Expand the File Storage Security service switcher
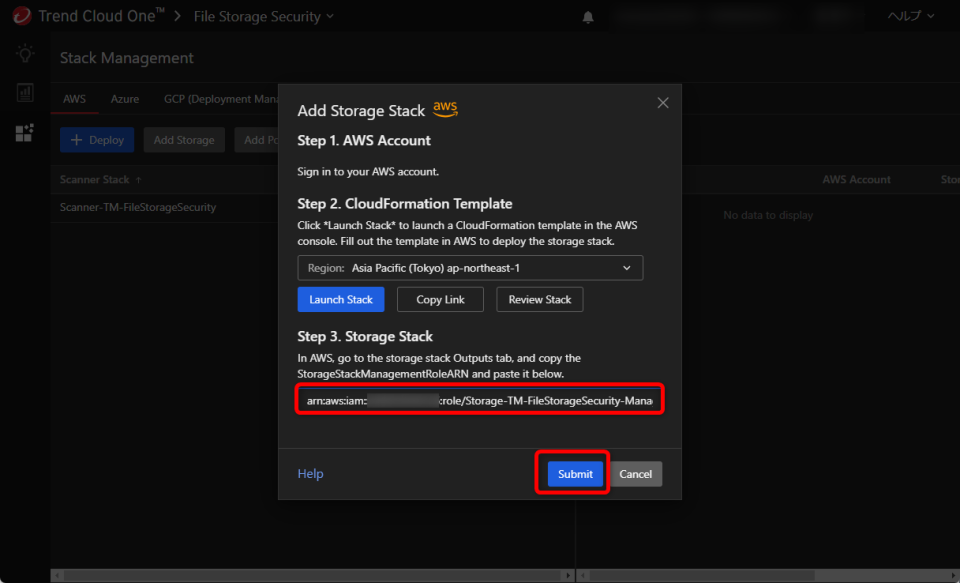This screenshot has height=583, width=960. pyautogui.click(x=333, y=16)
